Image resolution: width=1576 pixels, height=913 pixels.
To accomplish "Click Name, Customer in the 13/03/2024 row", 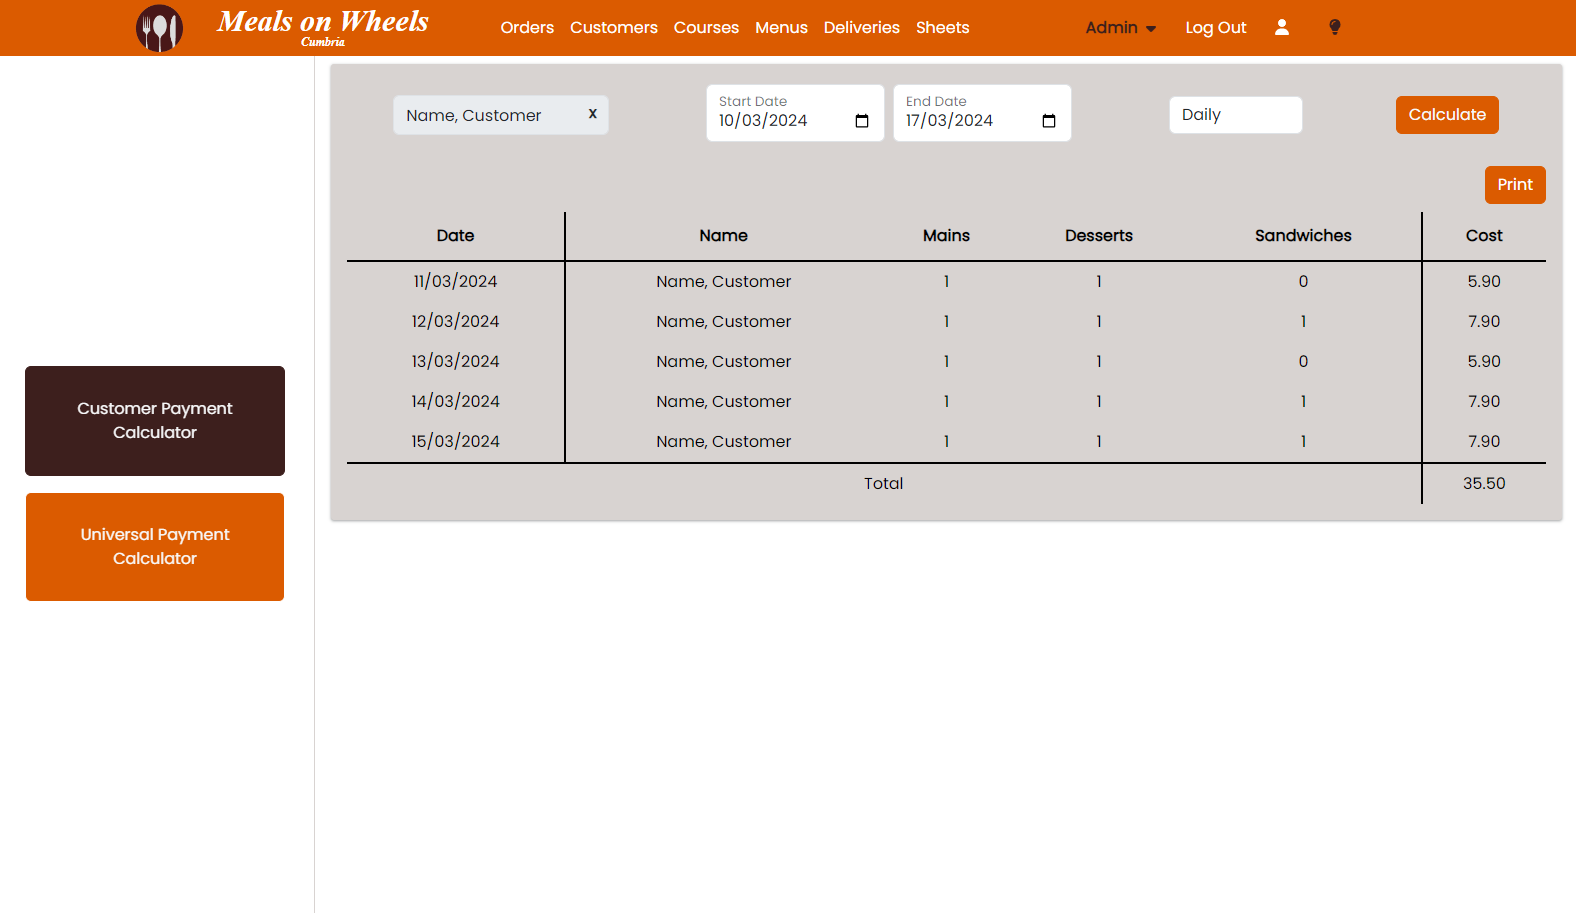I will [x=724, y=362].
